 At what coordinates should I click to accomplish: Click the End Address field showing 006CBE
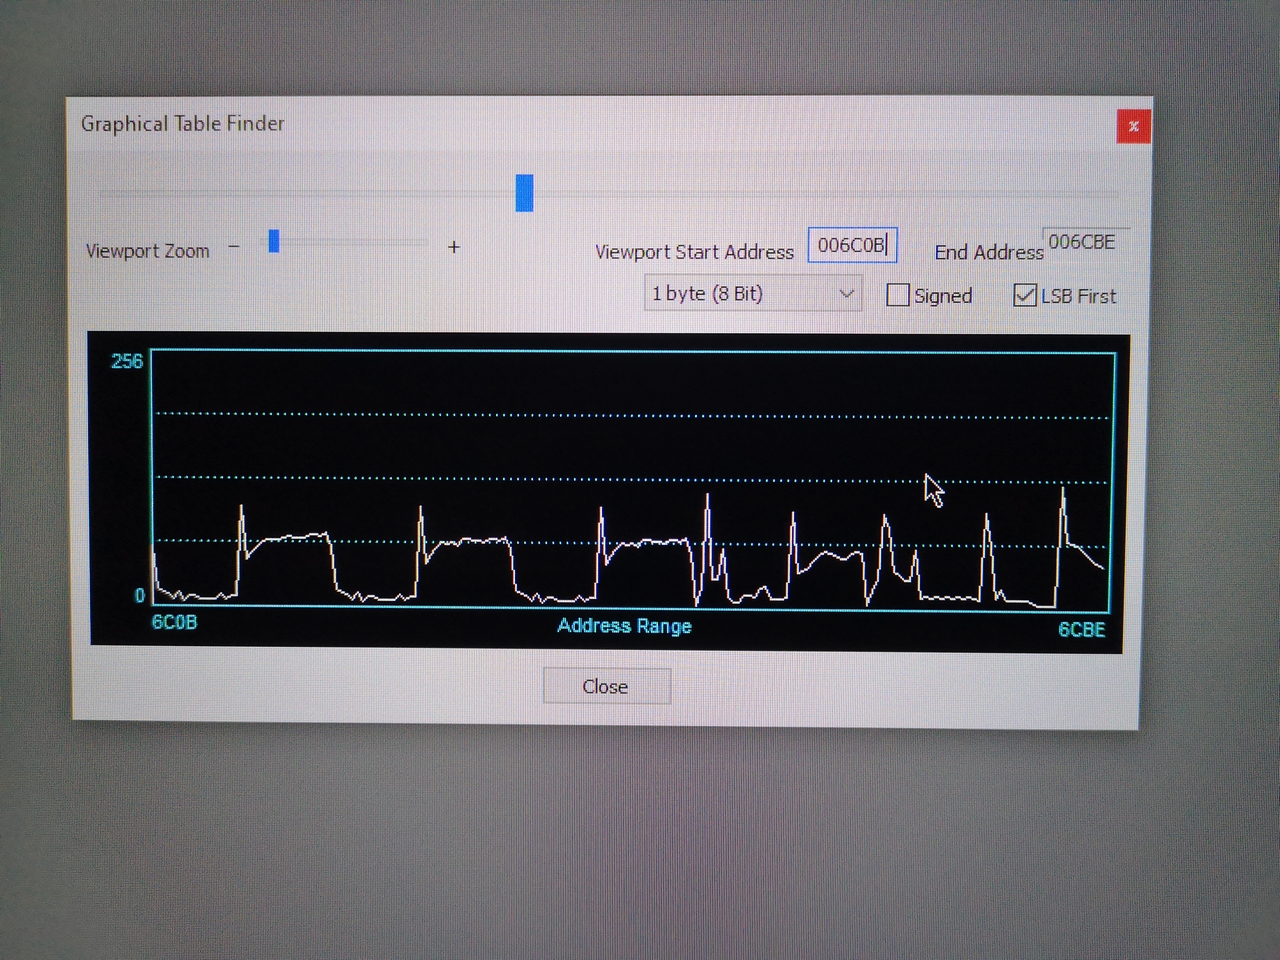tap(1082, 242)
